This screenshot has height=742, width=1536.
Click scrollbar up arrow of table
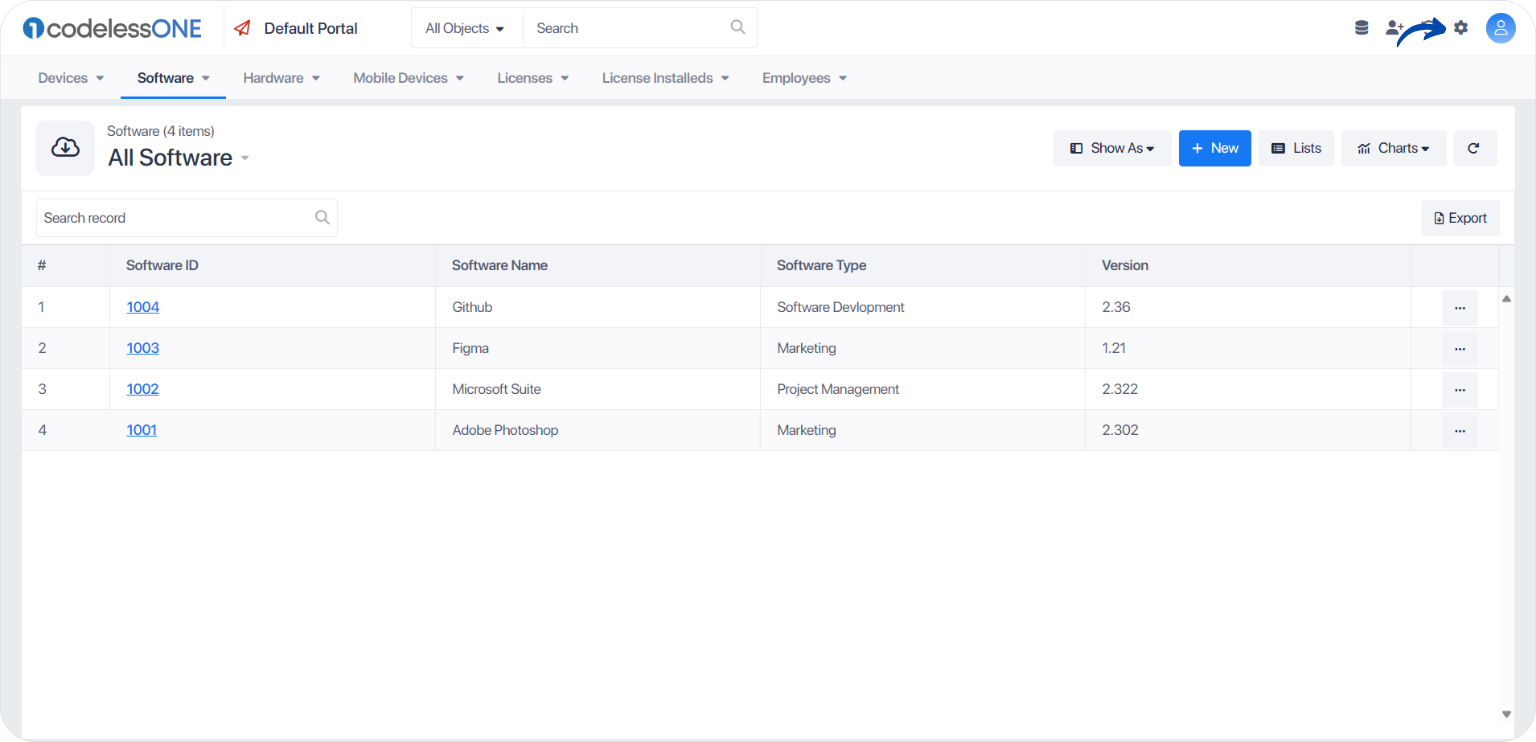point(1506,298)
